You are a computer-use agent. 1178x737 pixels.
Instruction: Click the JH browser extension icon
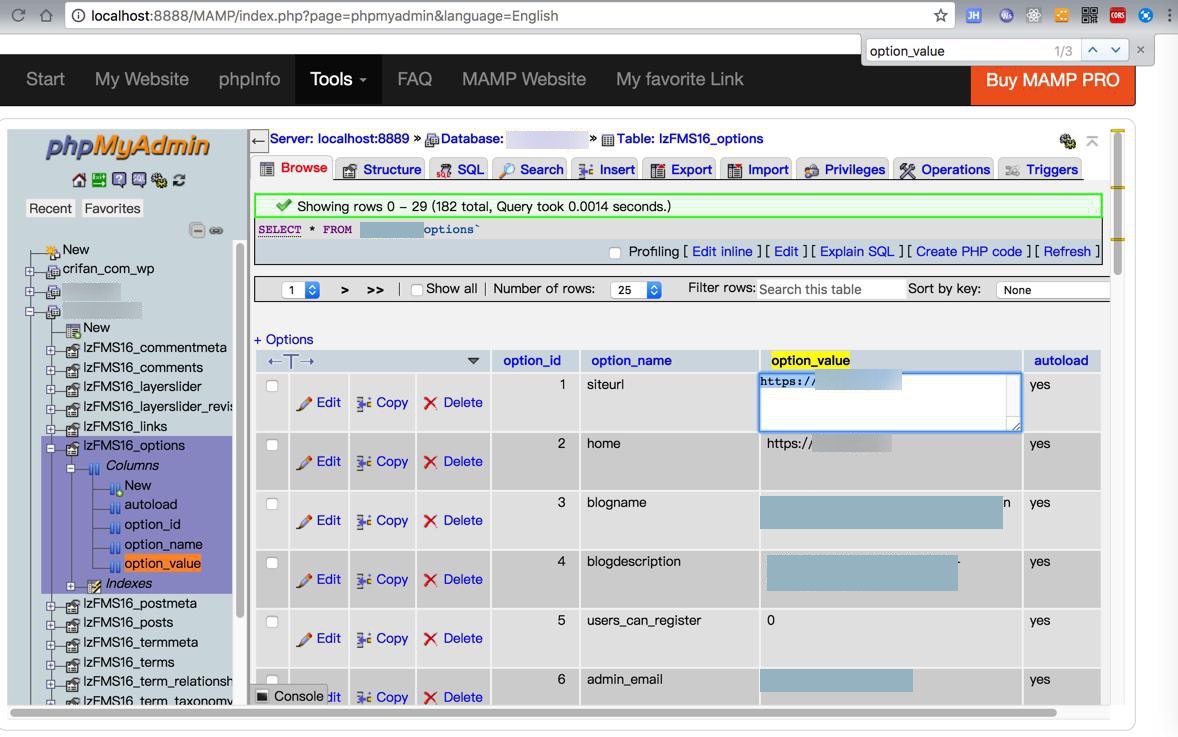pyautogui.click(x=974, y=15)
